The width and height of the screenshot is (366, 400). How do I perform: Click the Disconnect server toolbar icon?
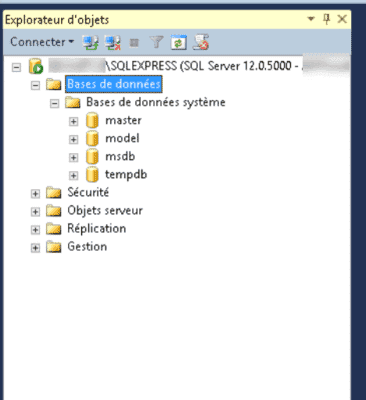coord(113,43)
